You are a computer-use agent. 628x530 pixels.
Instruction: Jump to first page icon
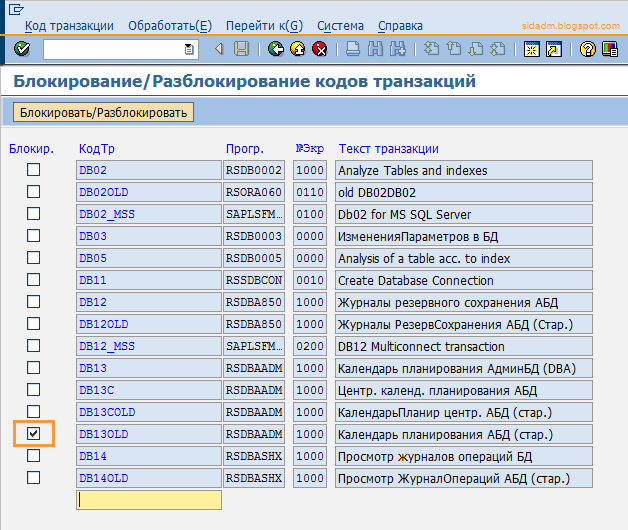431,49
